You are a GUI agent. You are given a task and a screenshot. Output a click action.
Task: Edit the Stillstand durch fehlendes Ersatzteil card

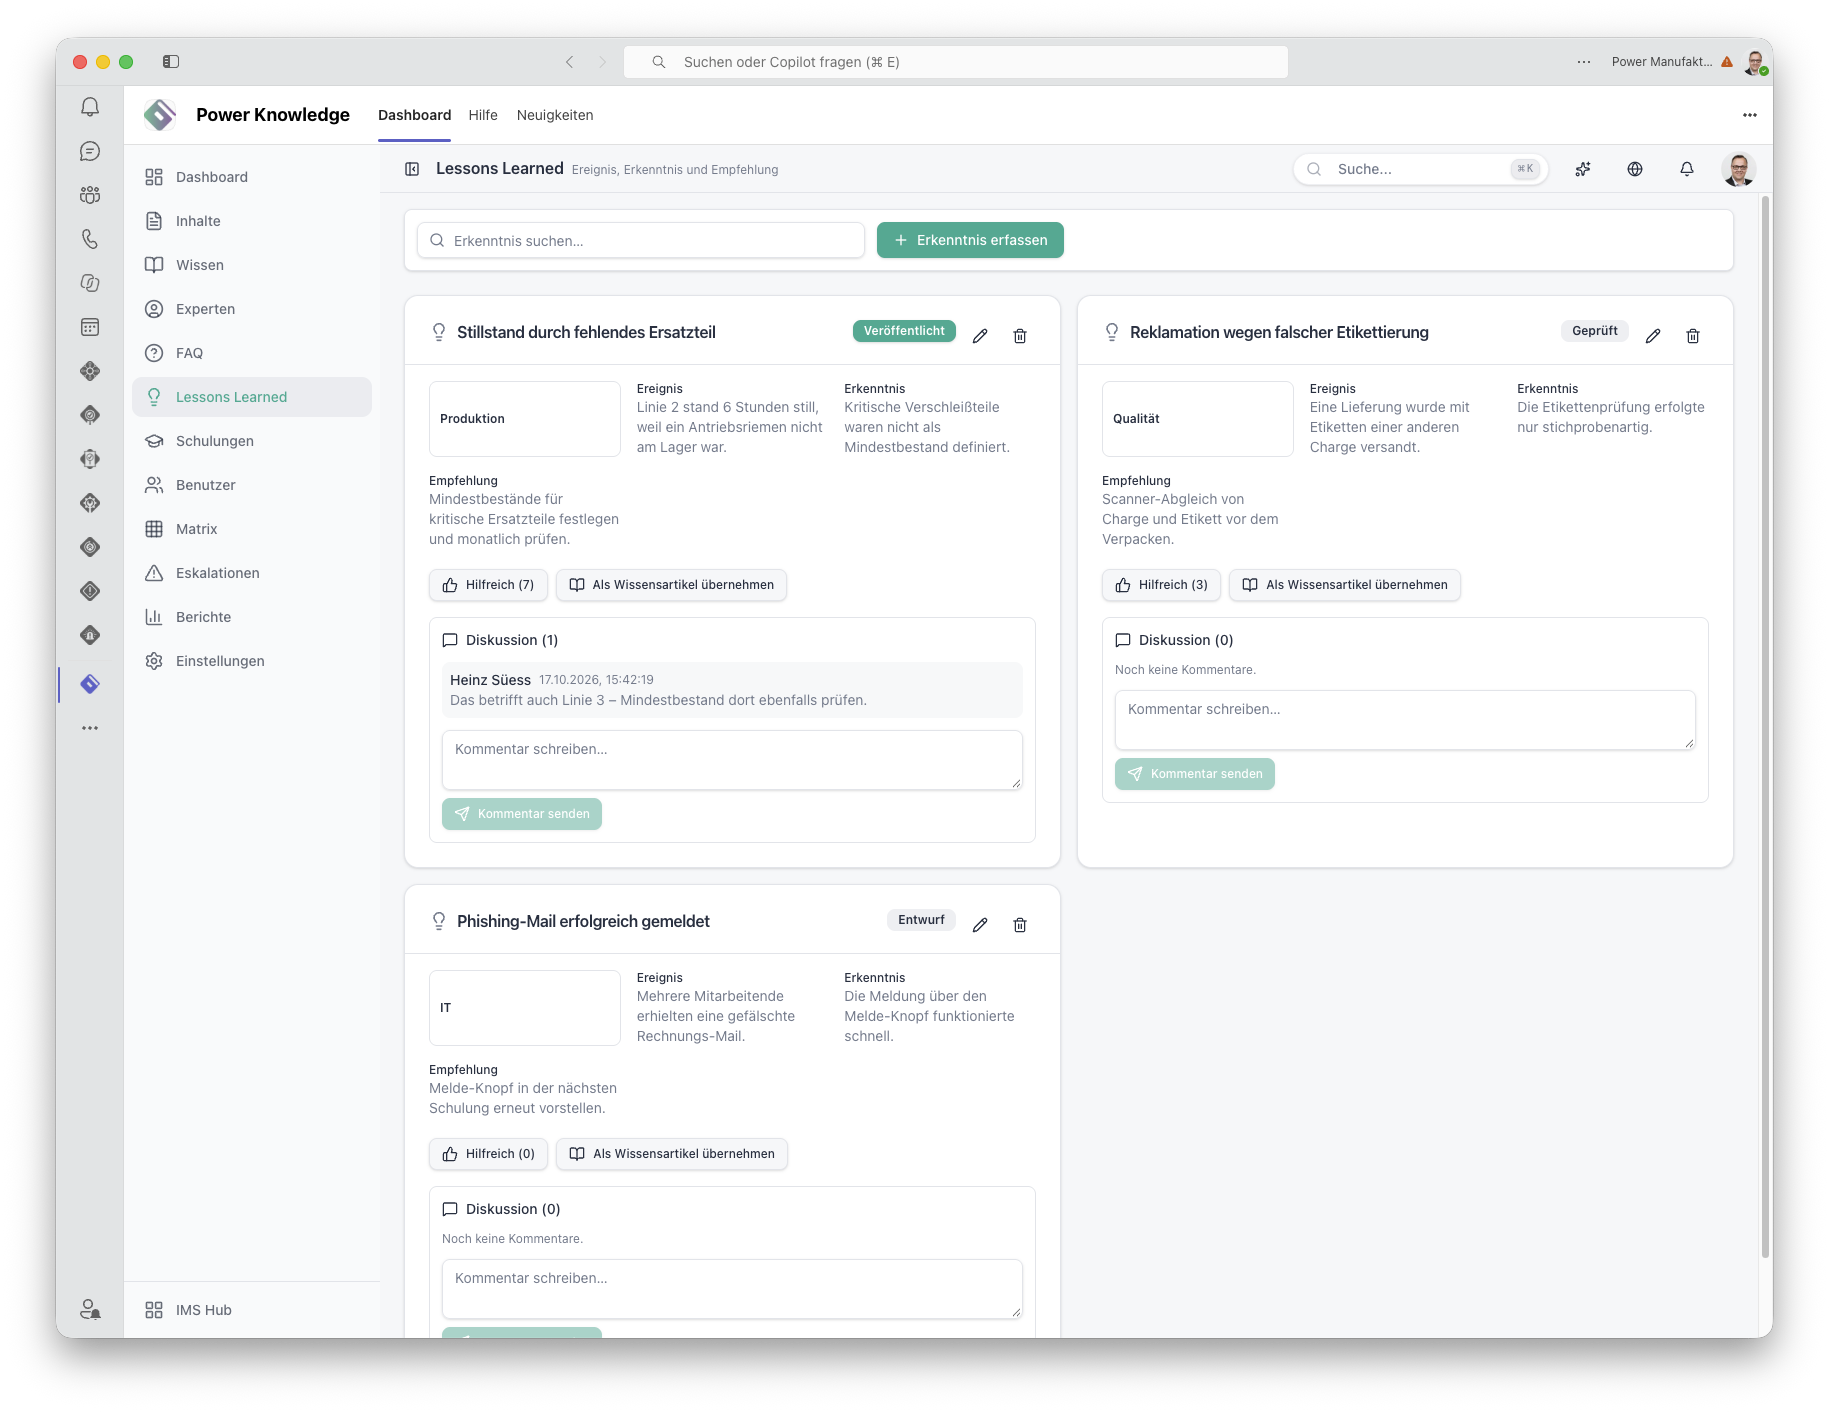(x=980, y=336)
